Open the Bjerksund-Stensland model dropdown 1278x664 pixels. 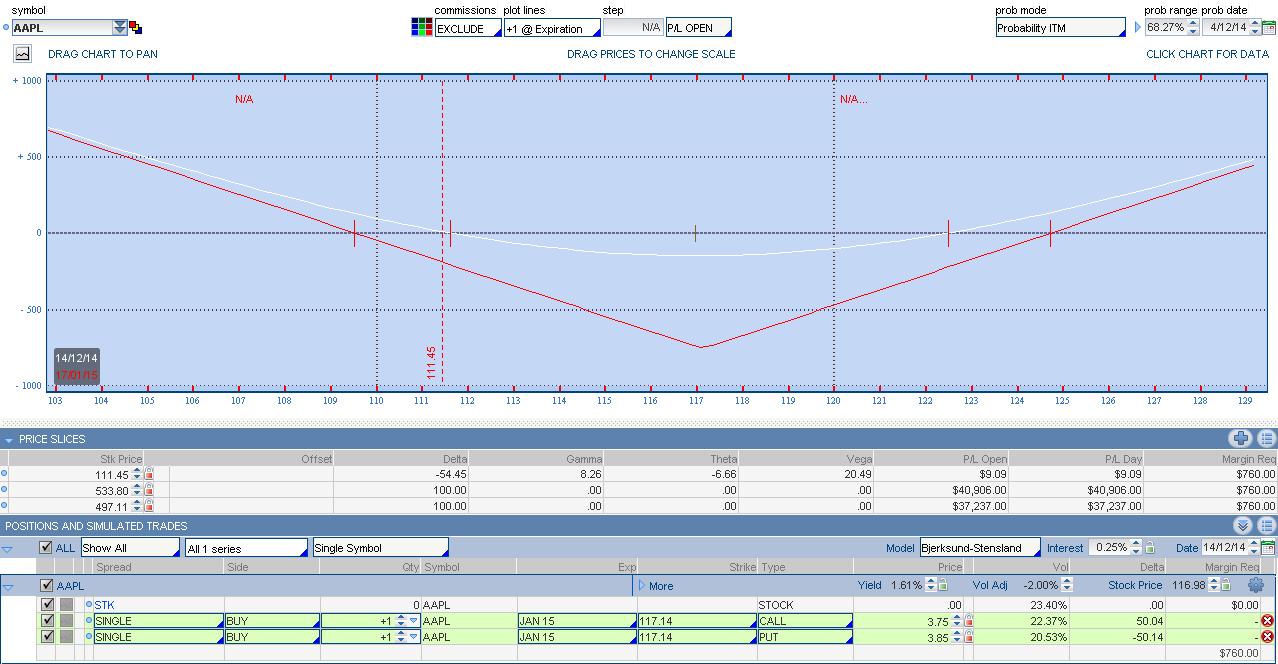[x=979, y=548]
